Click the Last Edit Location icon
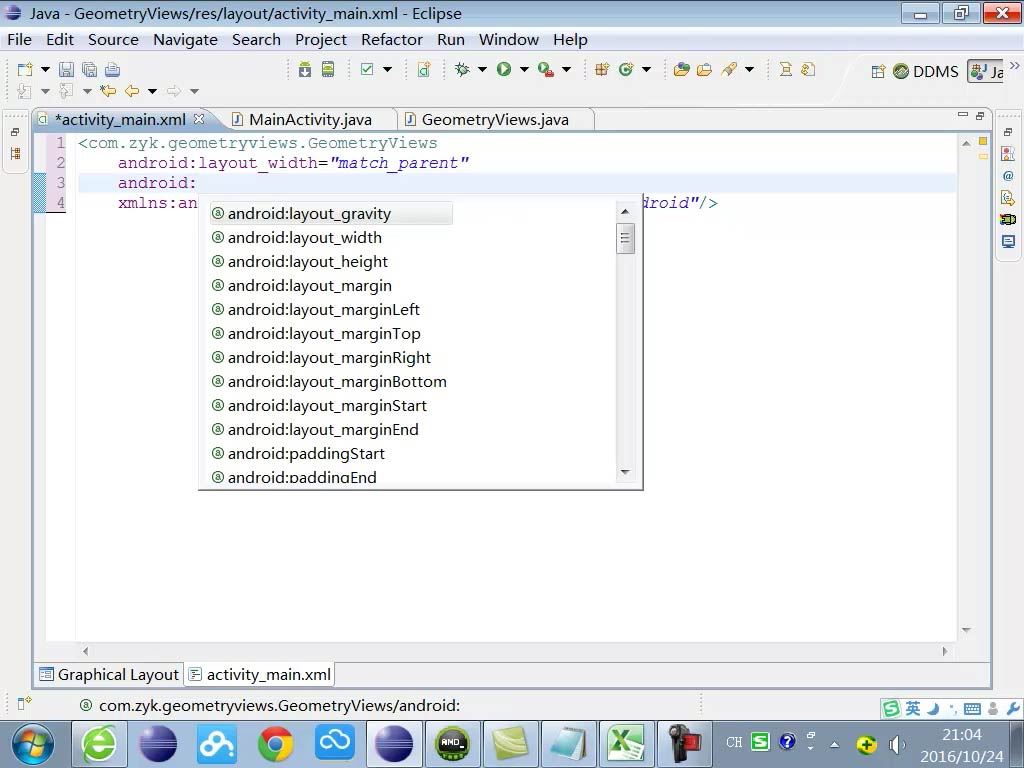The height and width of the screenshot is (768, 1024). pos(108,91)
